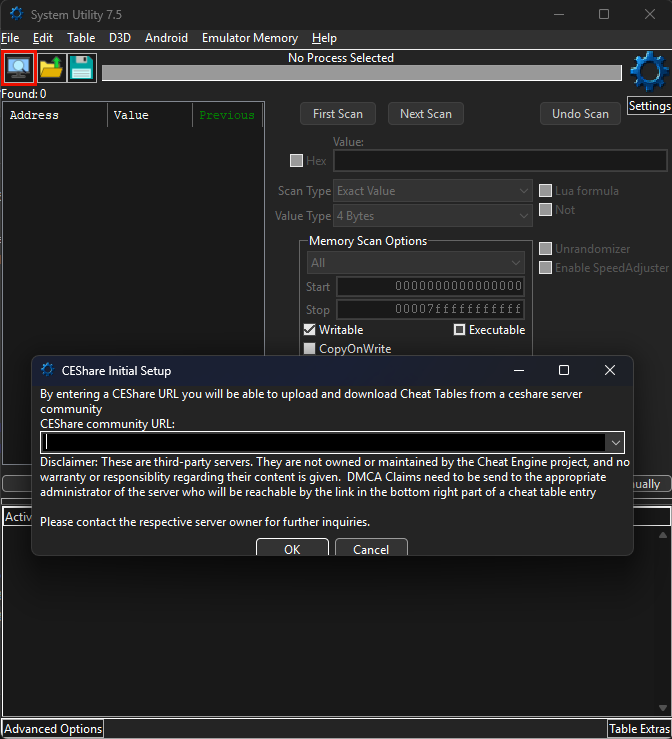This screenshot has width=672, height=739.
Task: Click the scan Value input field
Action: point(500,161)
